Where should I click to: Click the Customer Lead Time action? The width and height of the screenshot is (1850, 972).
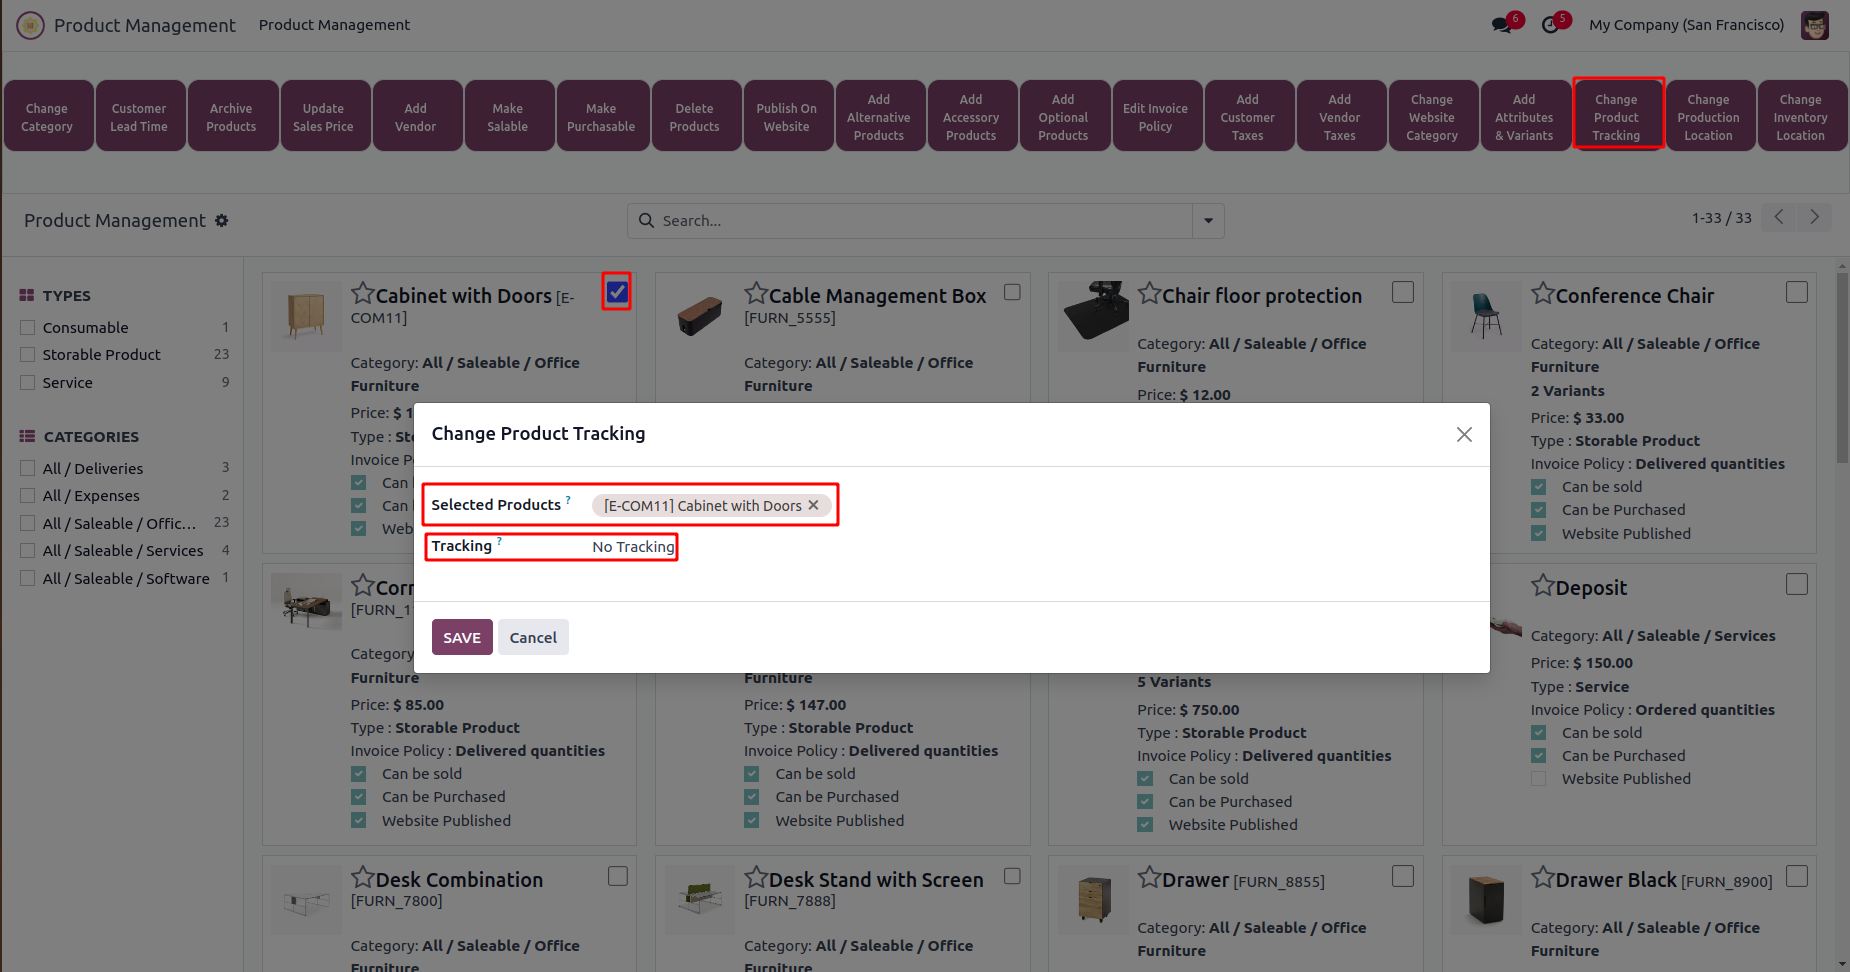(139, 117)
